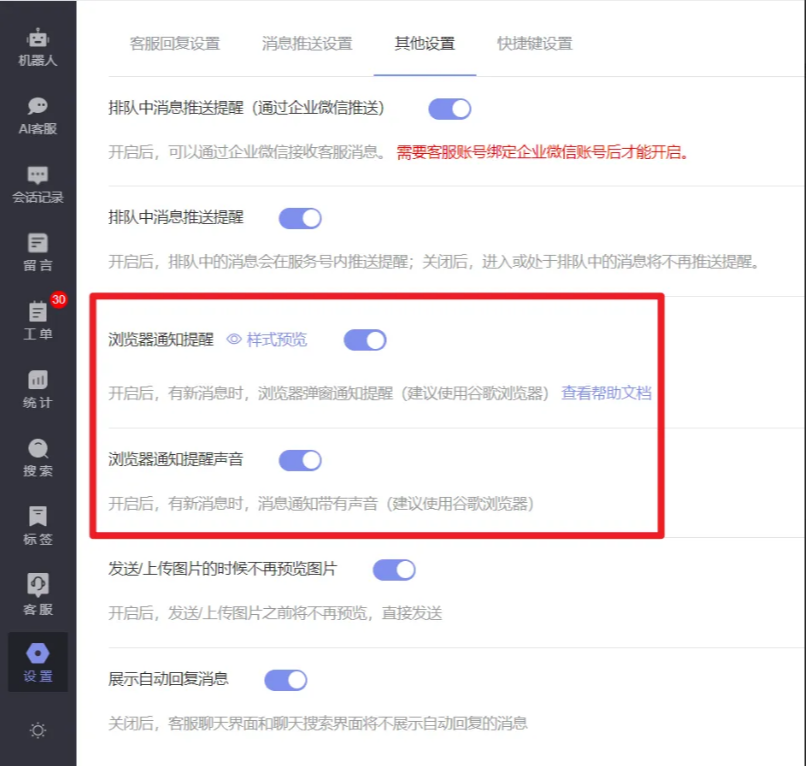806x766 pixels.
Task: Click the red 30 badge on 工单
Action: (x=59, y=299)
